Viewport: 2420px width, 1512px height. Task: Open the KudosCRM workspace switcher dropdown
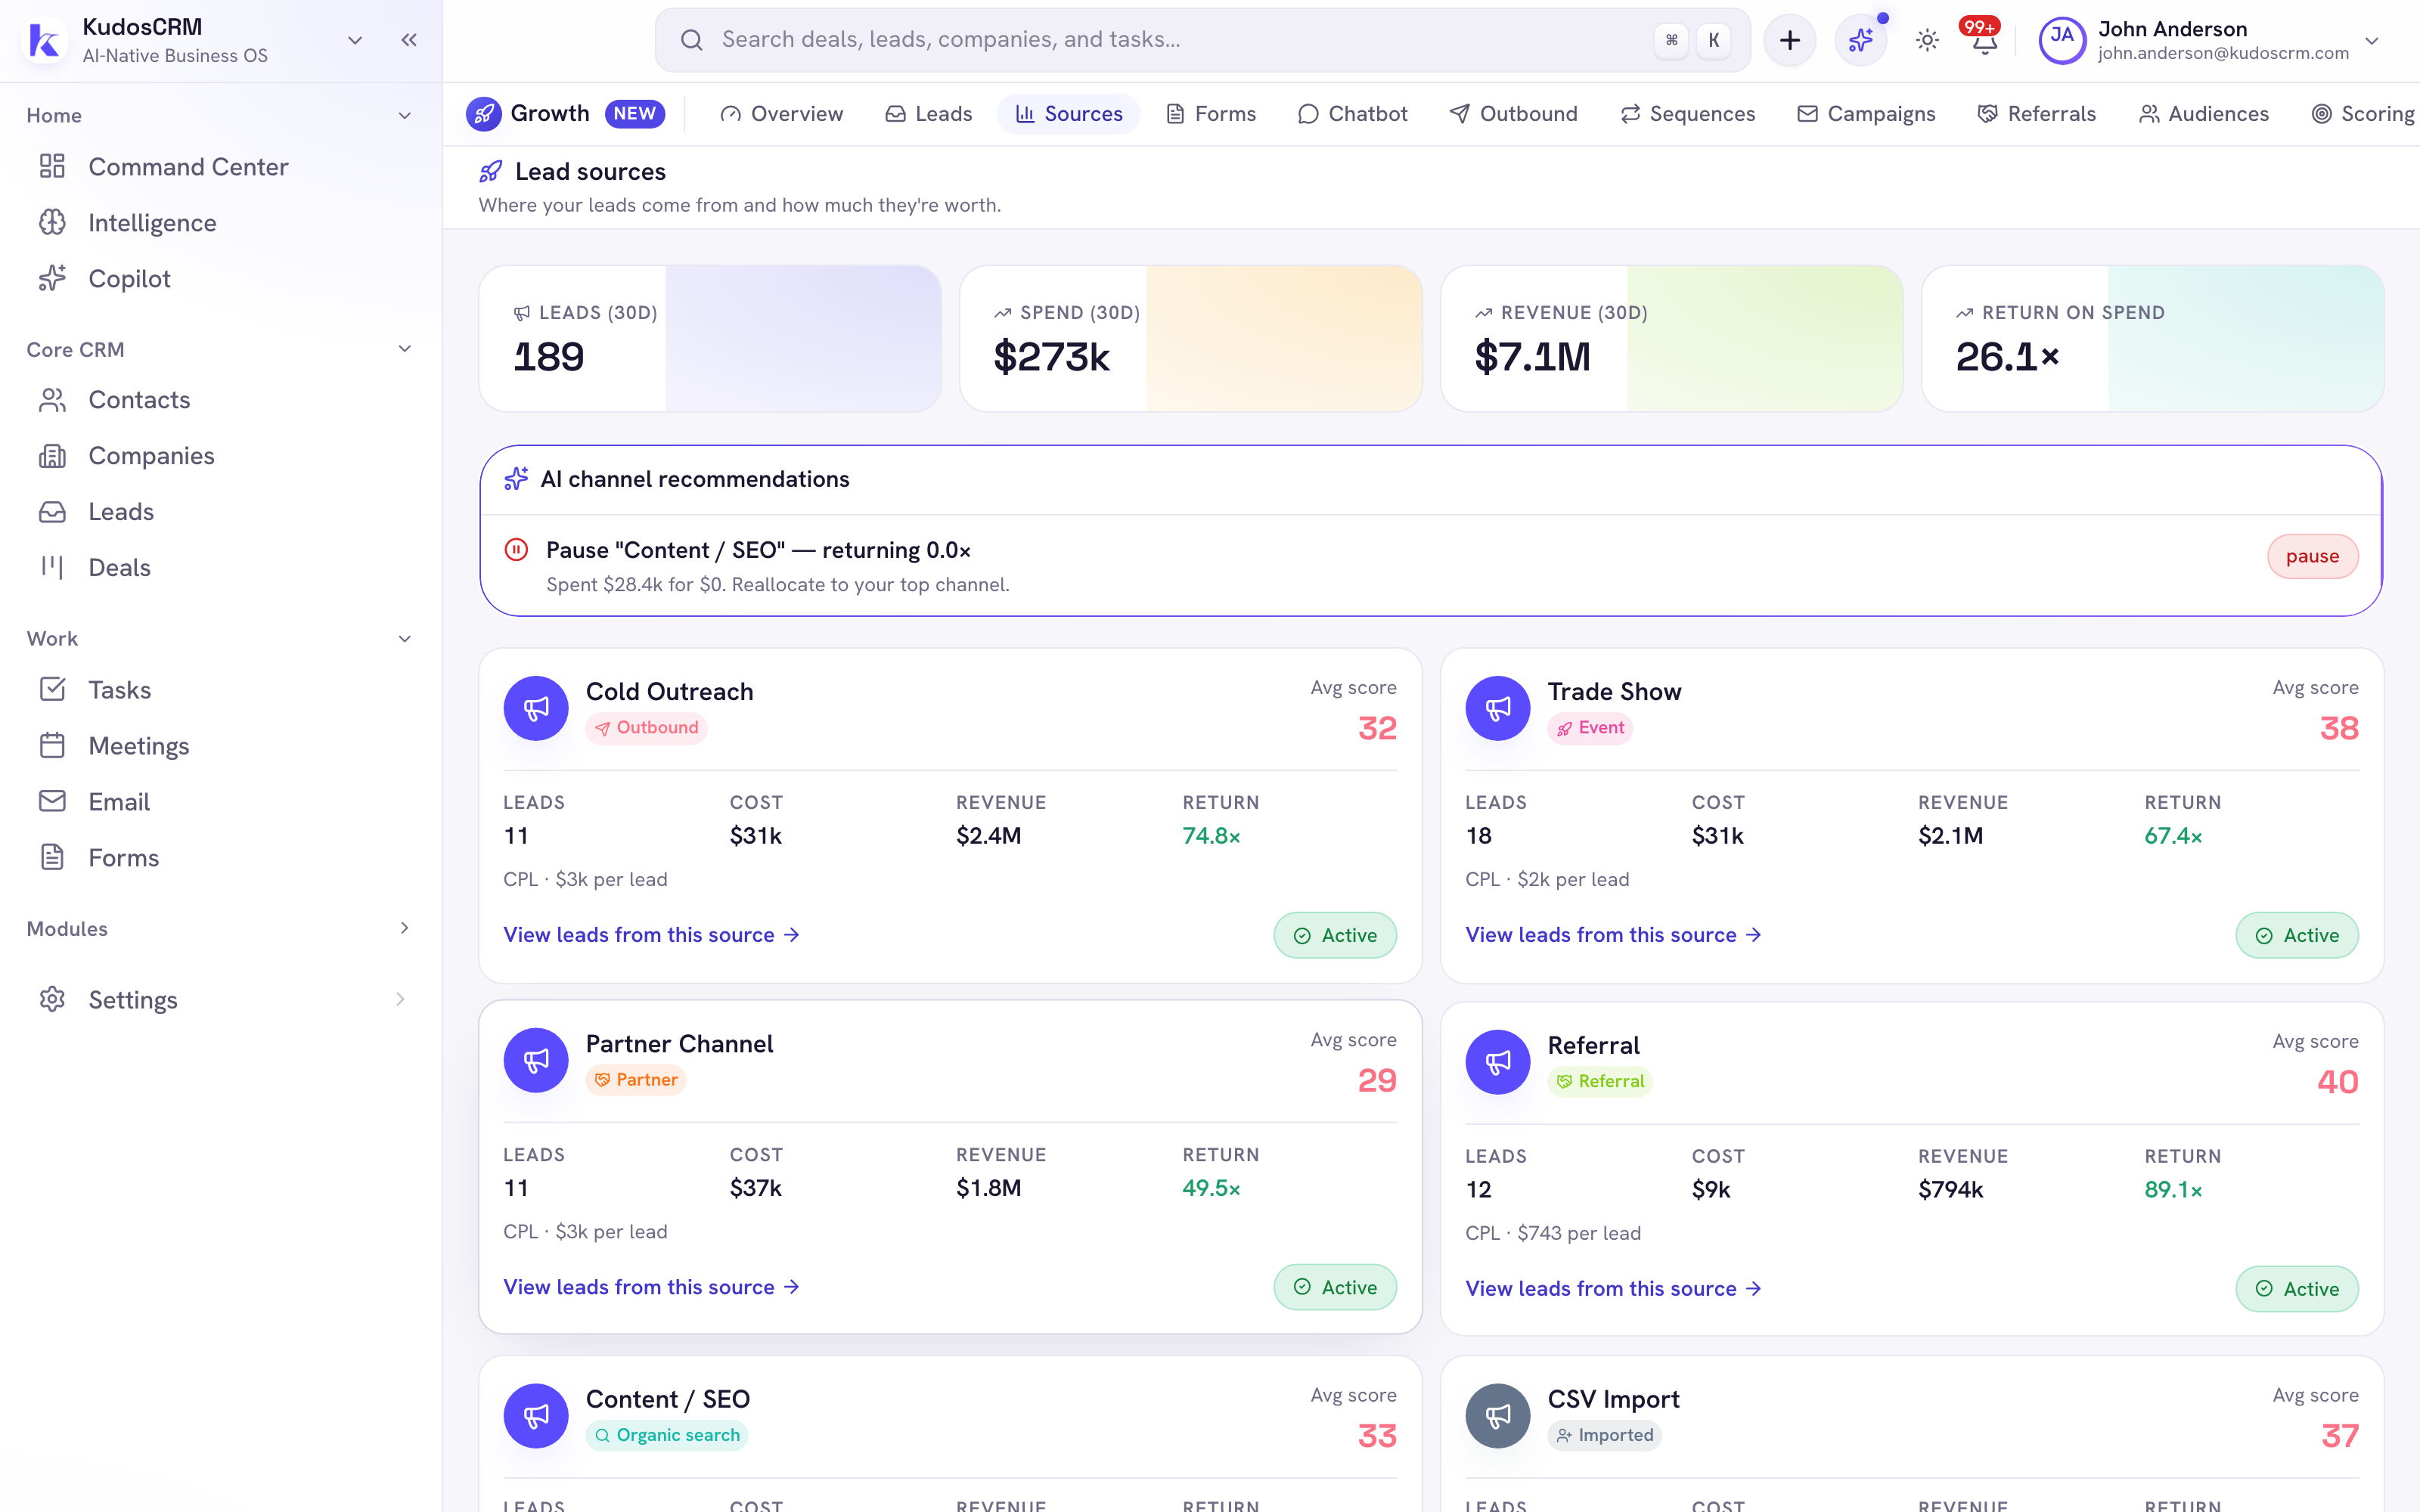point(355,40)
